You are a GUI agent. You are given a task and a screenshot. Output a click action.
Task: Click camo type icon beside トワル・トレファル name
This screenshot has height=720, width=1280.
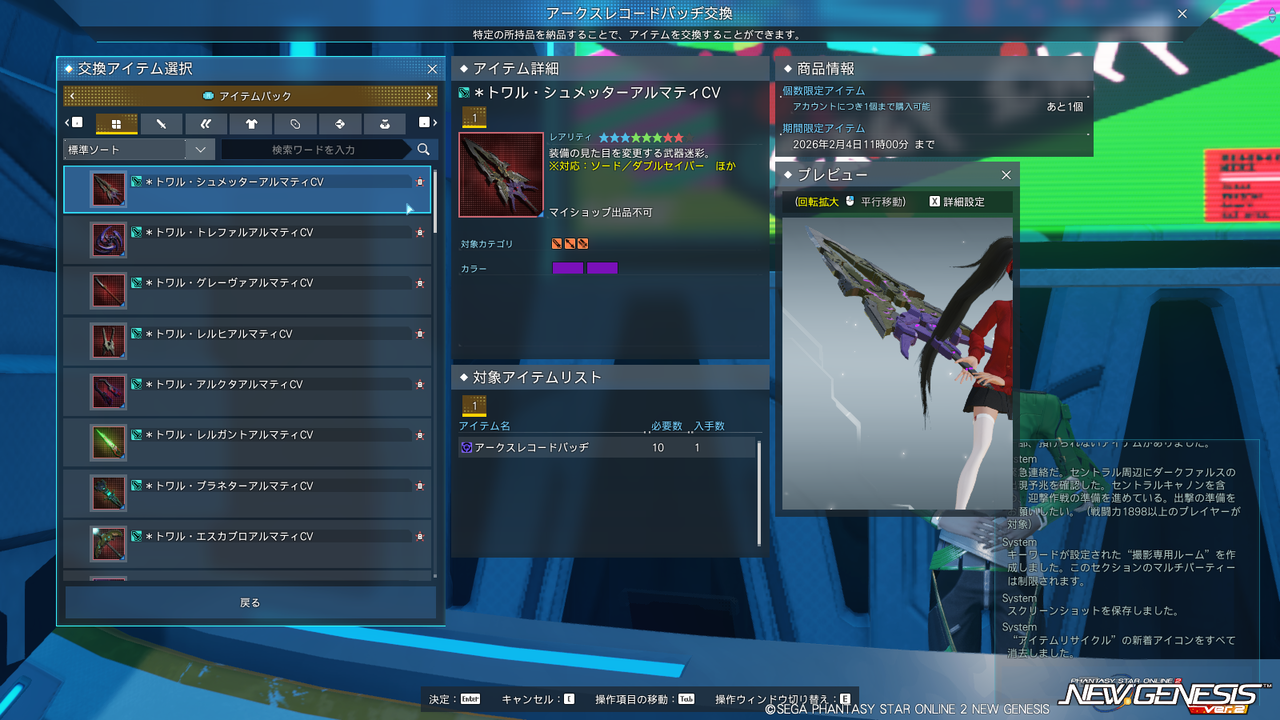click(x=137, y=232)
